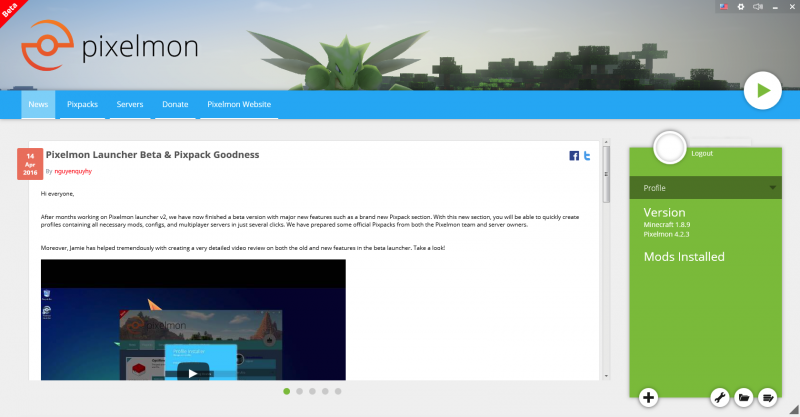Share the news post on Facebook
The height and width of the screenshot is (417, 800).
point(574,156)
